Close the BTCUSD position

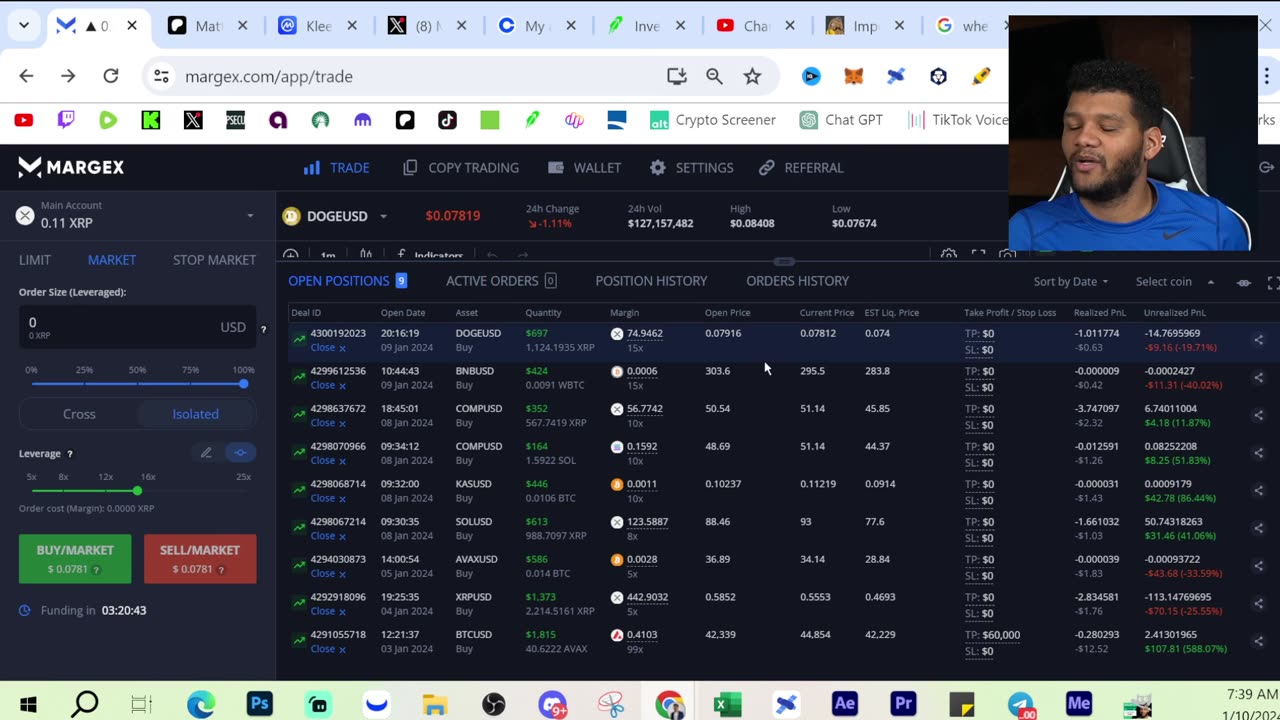click(328, 649)
